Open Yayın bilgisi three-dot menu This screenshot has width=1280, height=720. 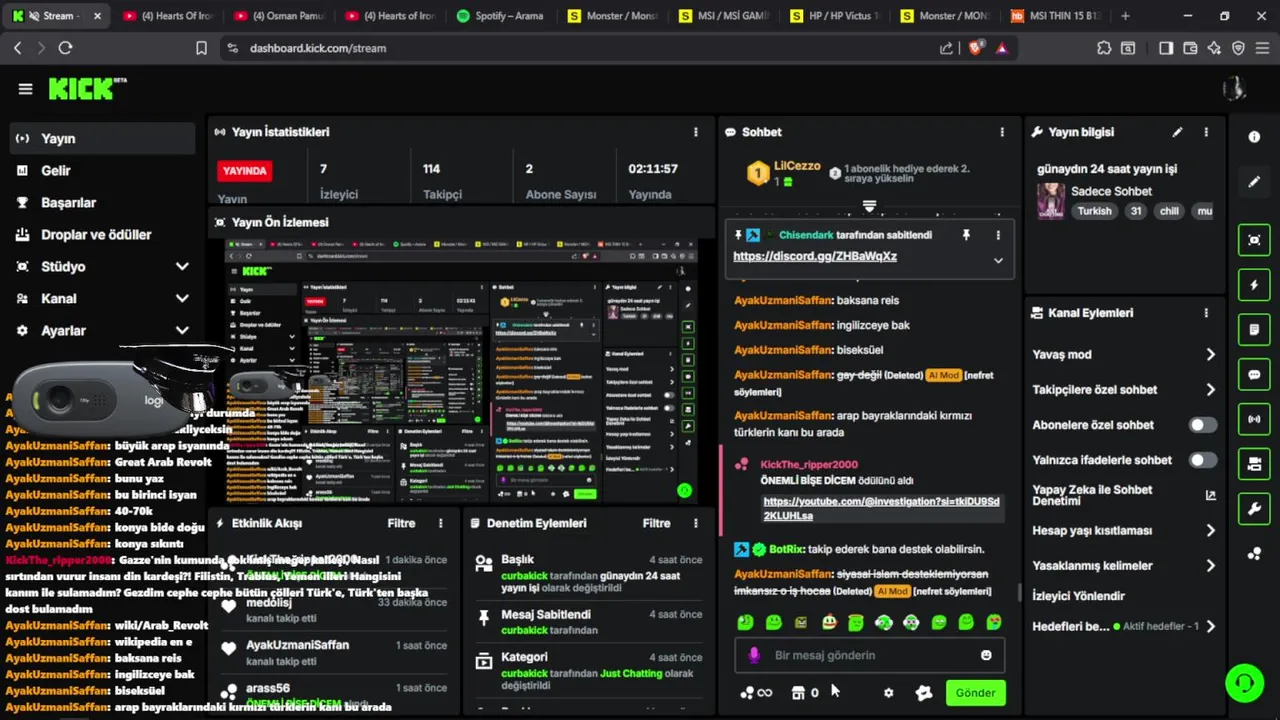pos(1206,132)
